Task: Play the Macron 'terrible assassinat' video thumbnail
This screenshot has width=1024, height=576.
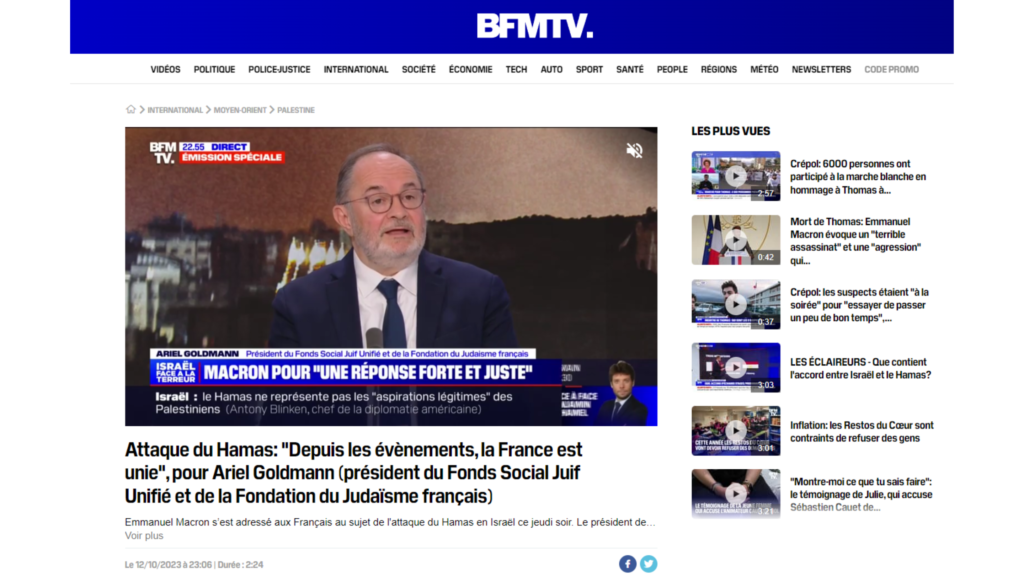Action: [735, 240]
